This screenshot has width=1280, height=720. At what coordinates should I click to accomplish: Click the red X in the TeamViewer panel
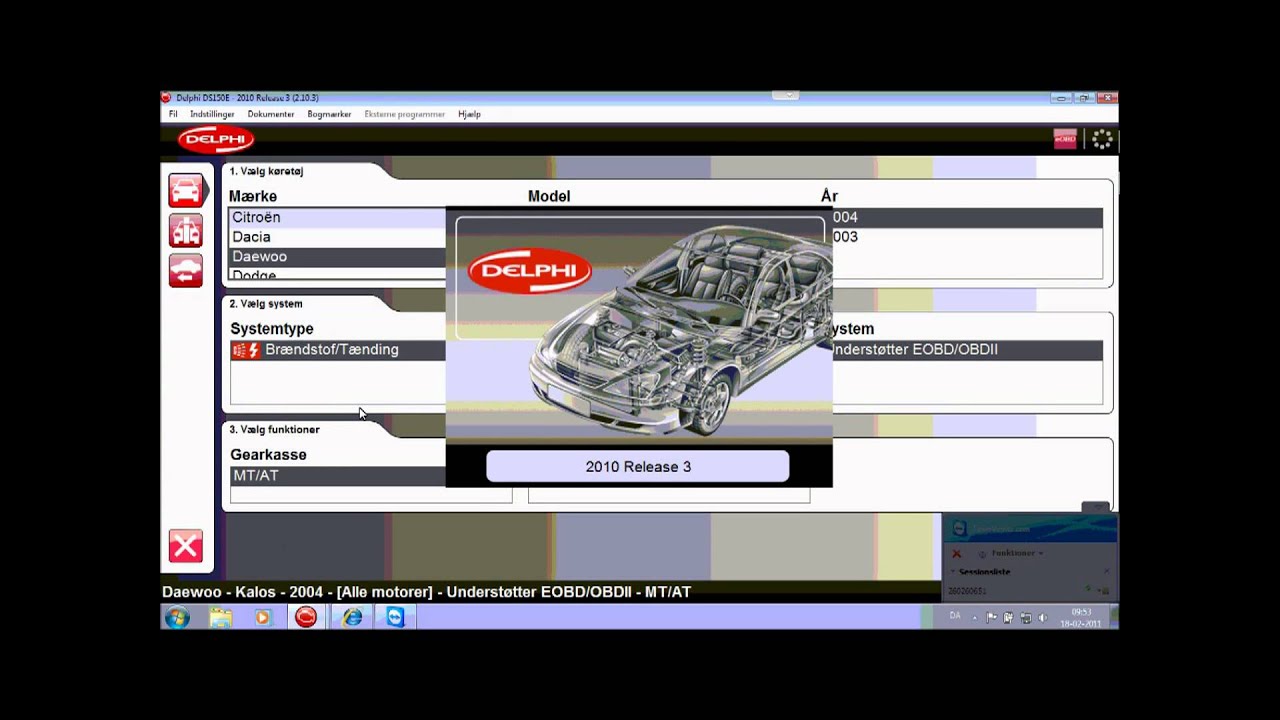click(956, 553)
